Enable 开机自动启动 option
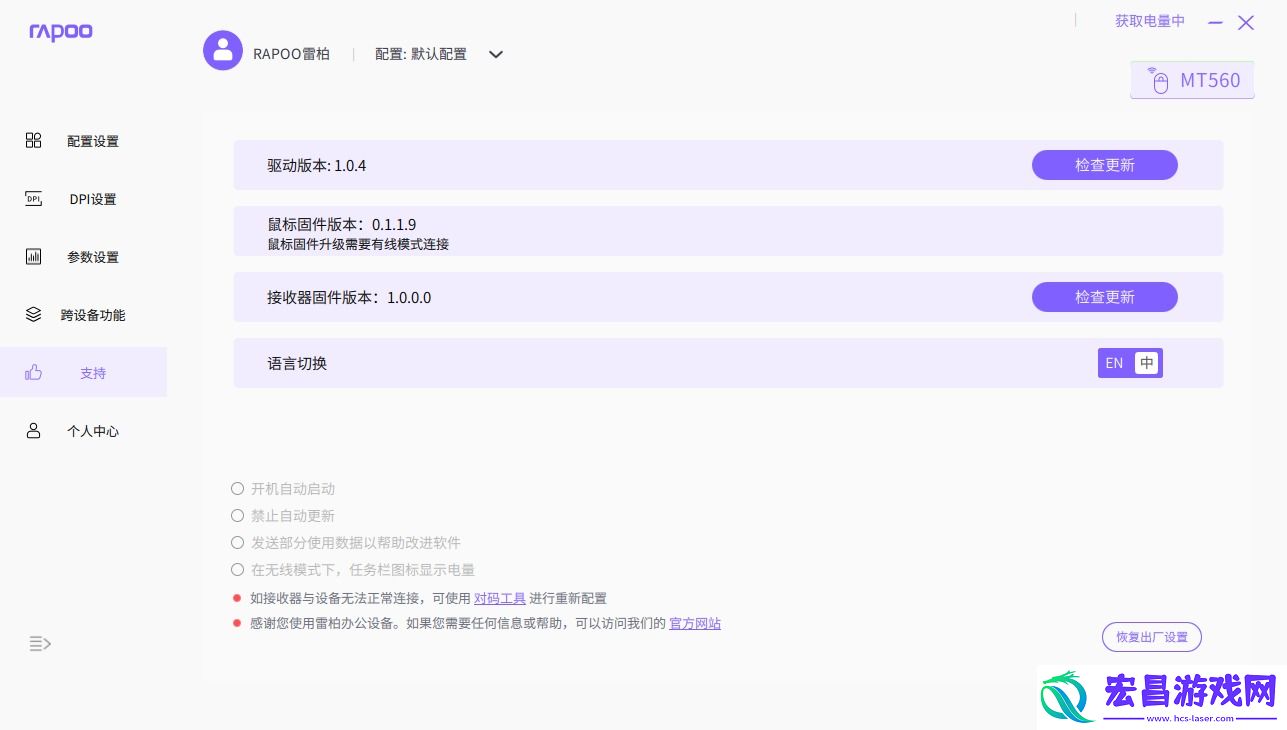The image size is (1287, 730). (237, 489)
